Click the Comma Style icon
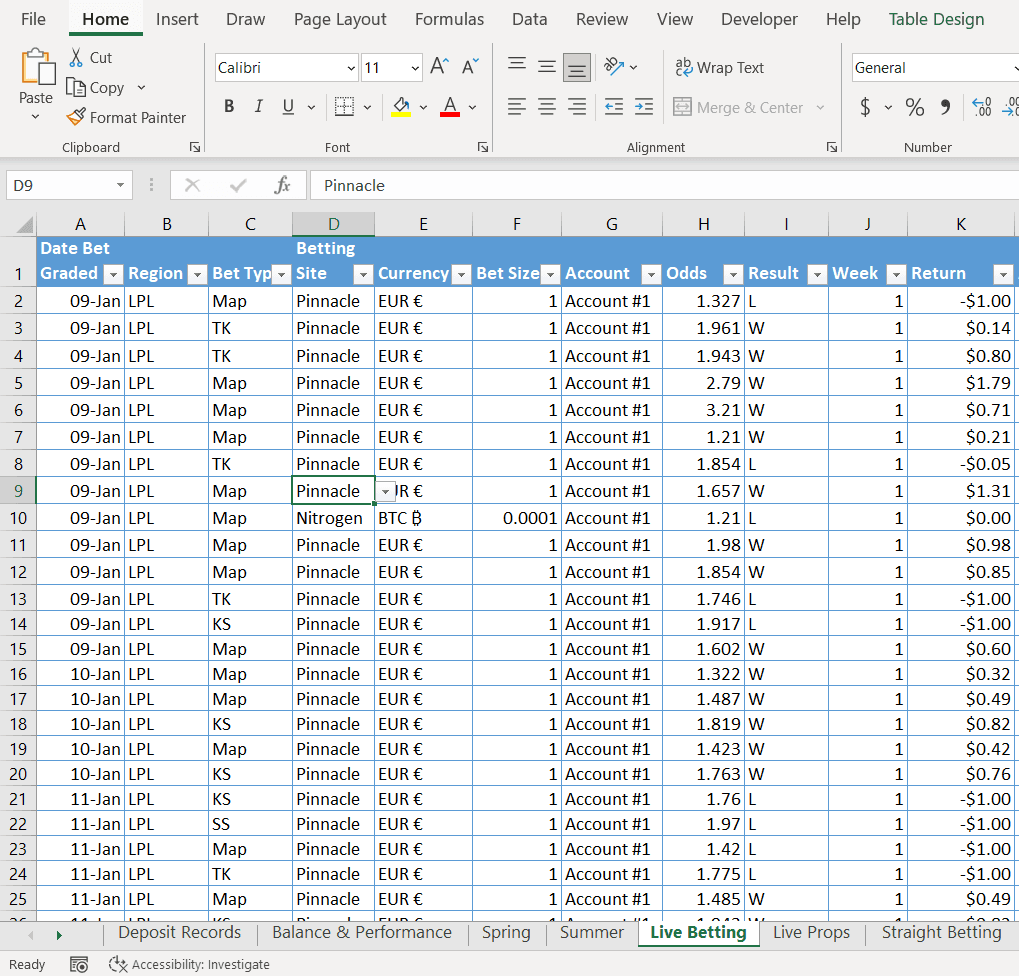This screenshot has height=976, width=1019. pyautogui.click(x=946, y=106)
